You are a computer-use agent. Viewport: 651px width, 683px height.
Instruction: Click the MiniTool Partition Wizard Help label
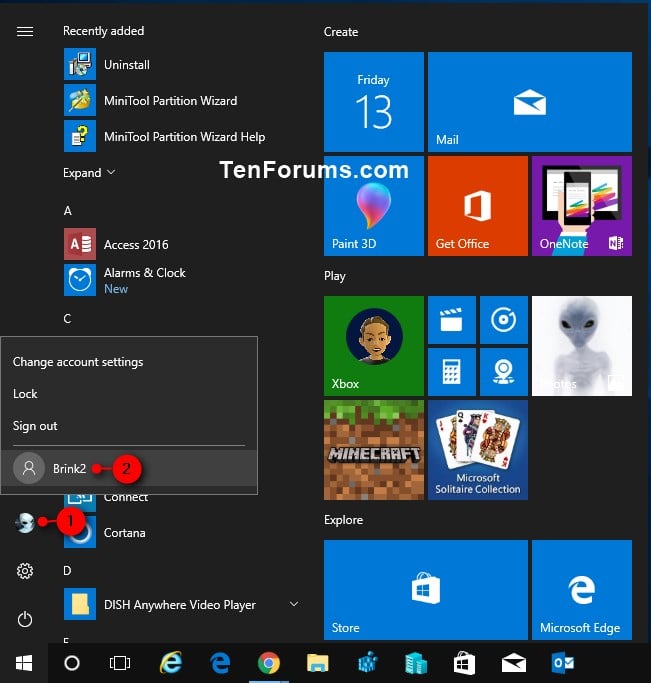[185, 136]
